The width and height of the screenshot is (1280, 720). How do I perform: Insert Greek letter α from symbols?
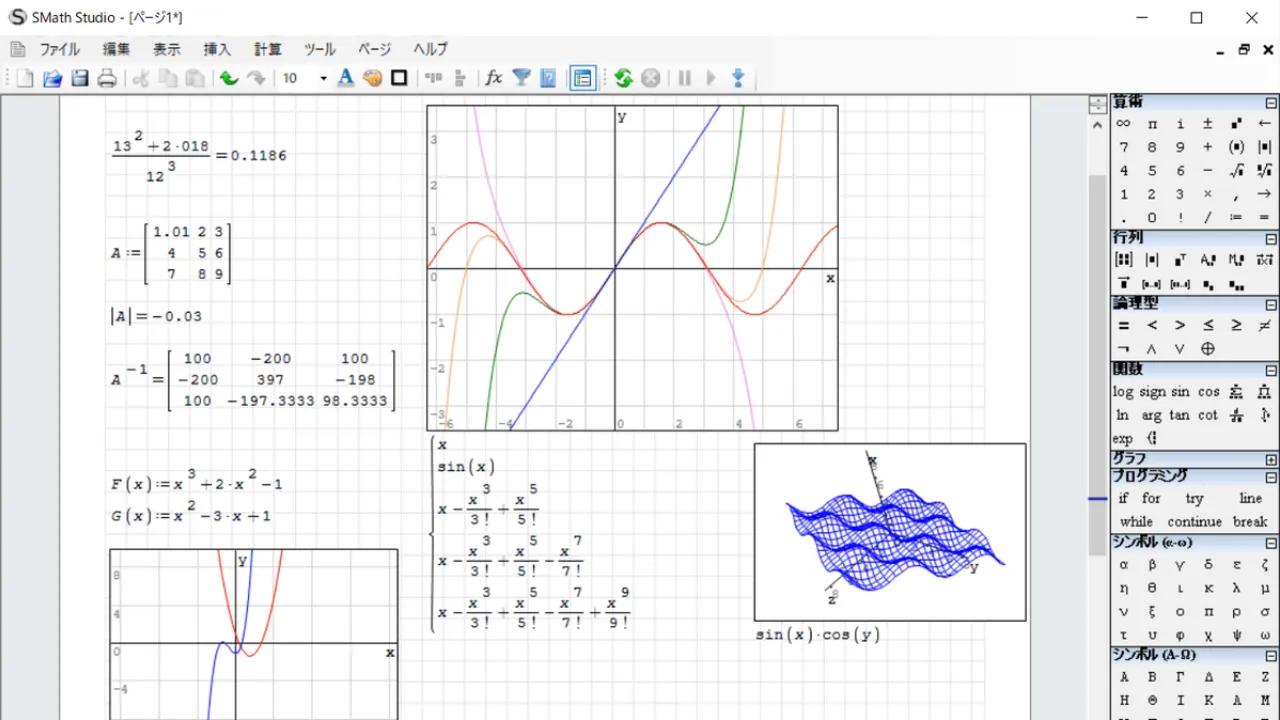tap(1124, 564)
